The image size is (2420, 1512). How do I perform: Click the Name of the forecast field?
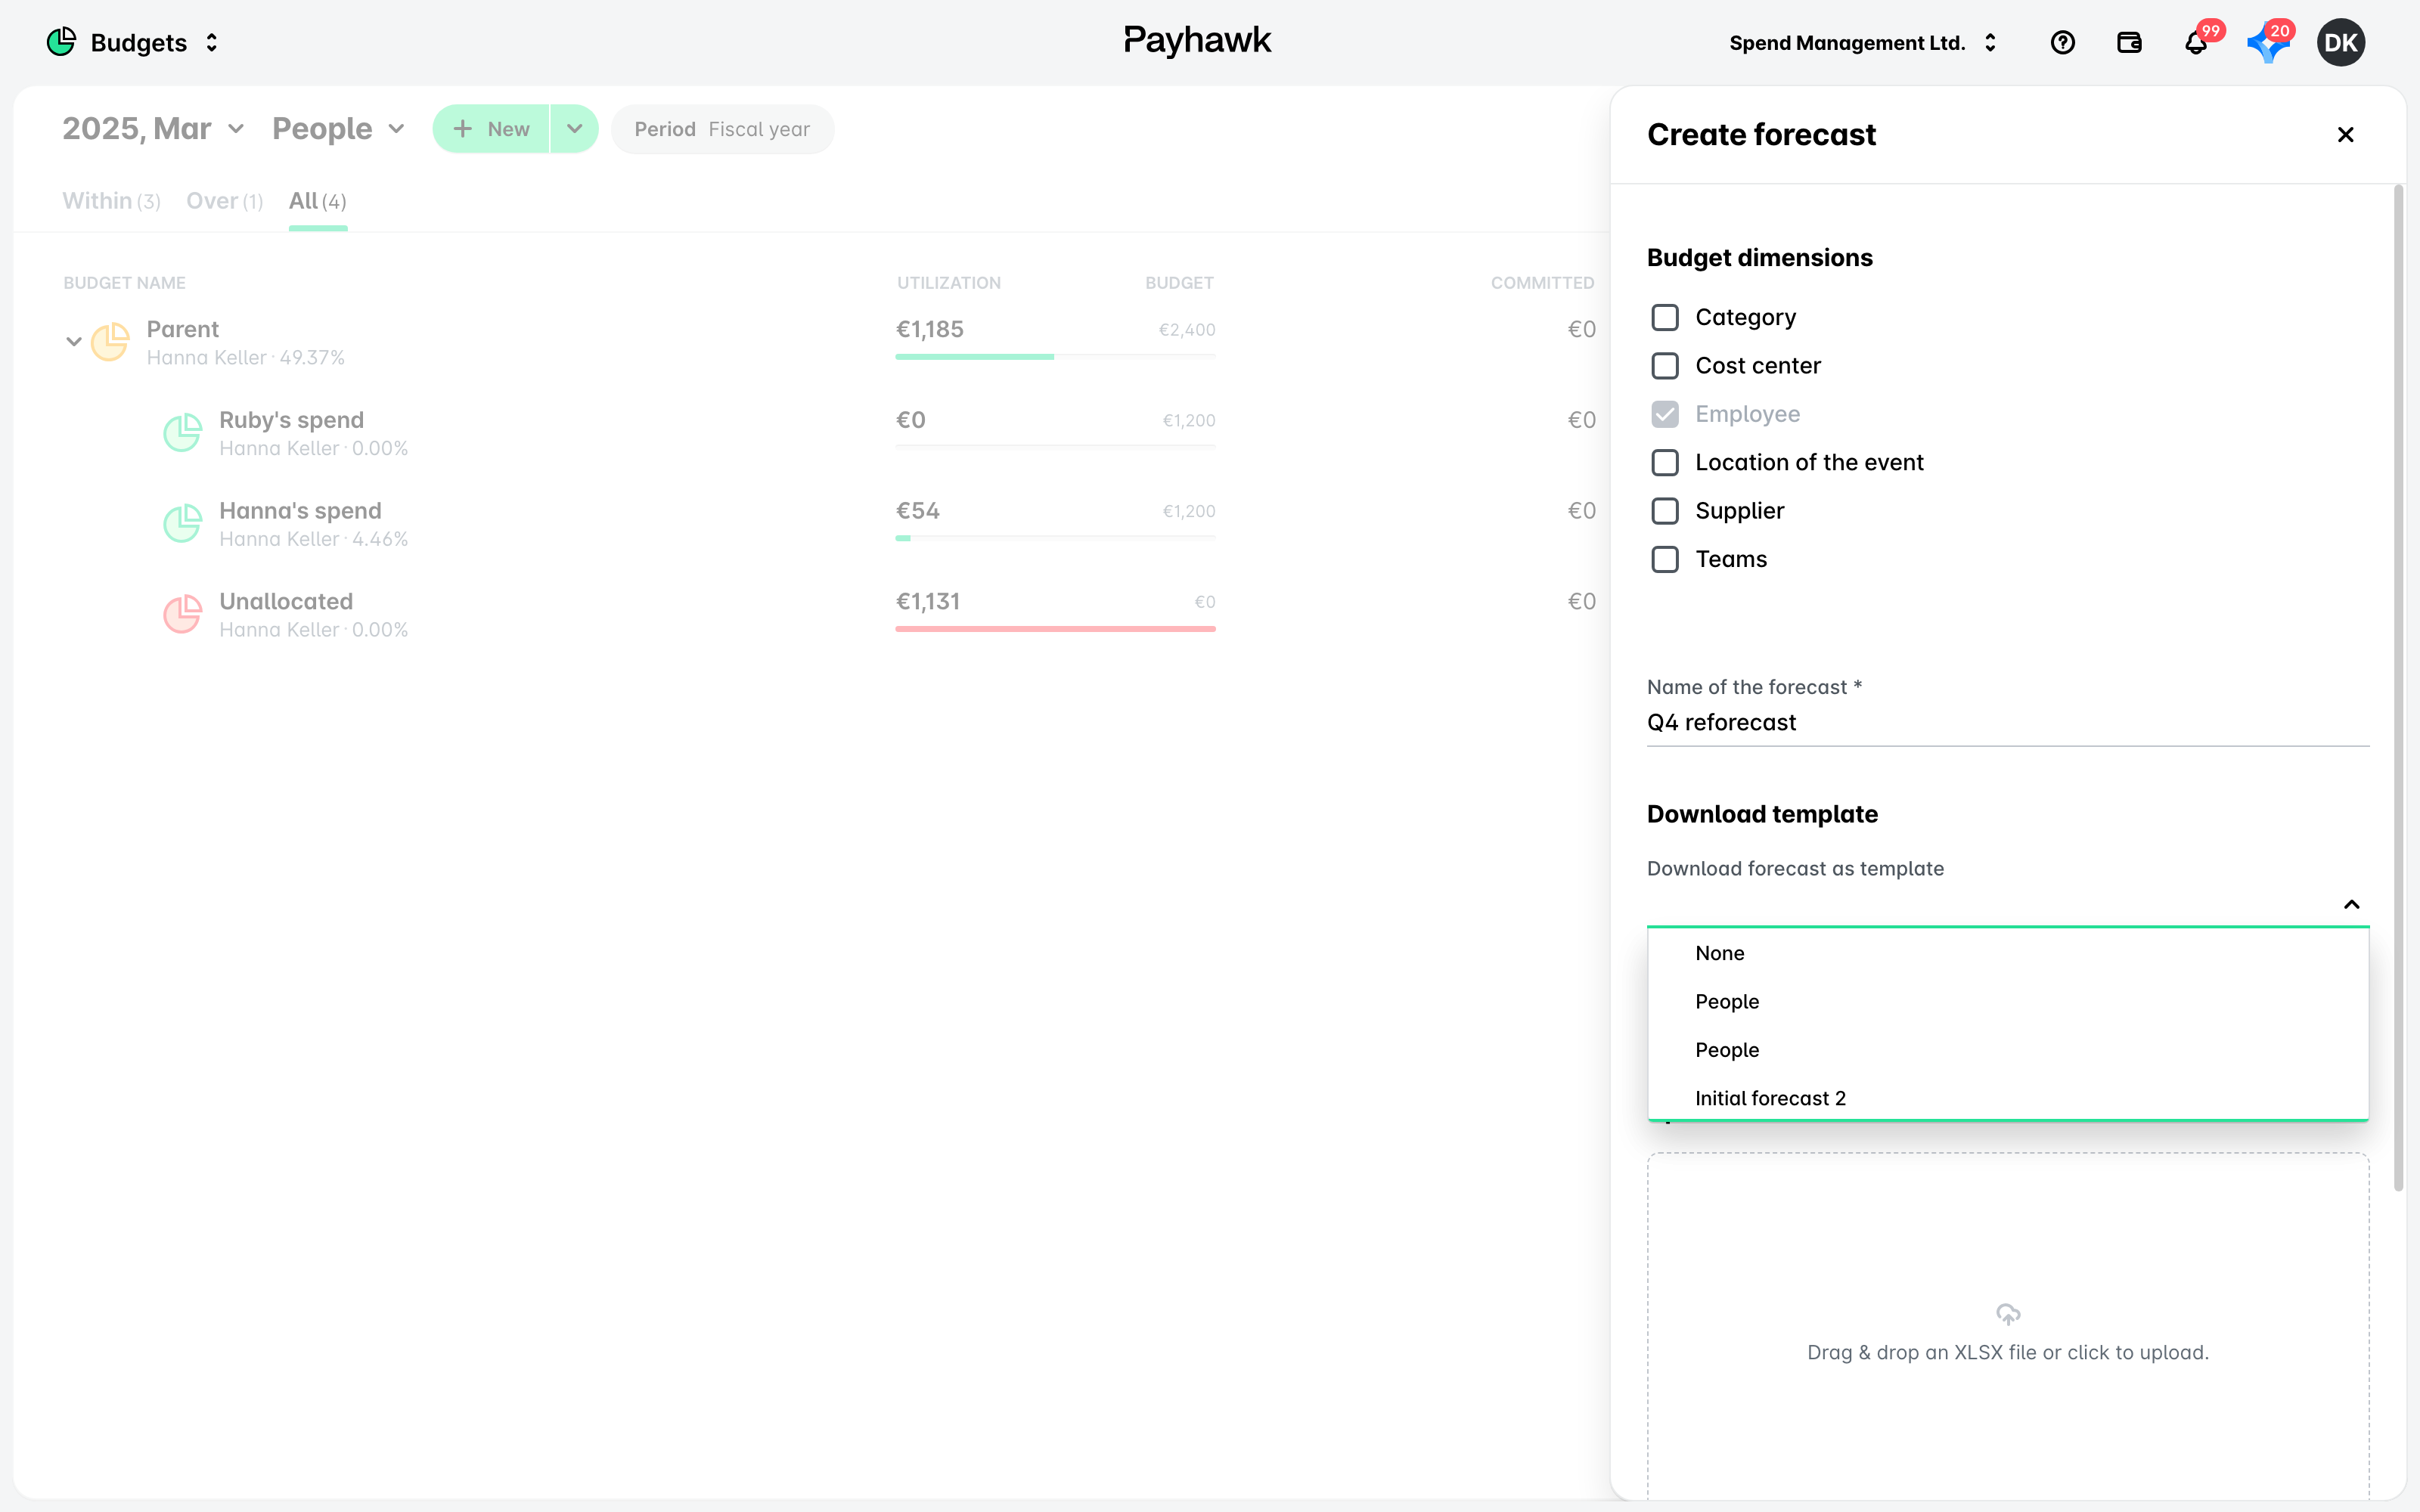tap(2008, 722)
